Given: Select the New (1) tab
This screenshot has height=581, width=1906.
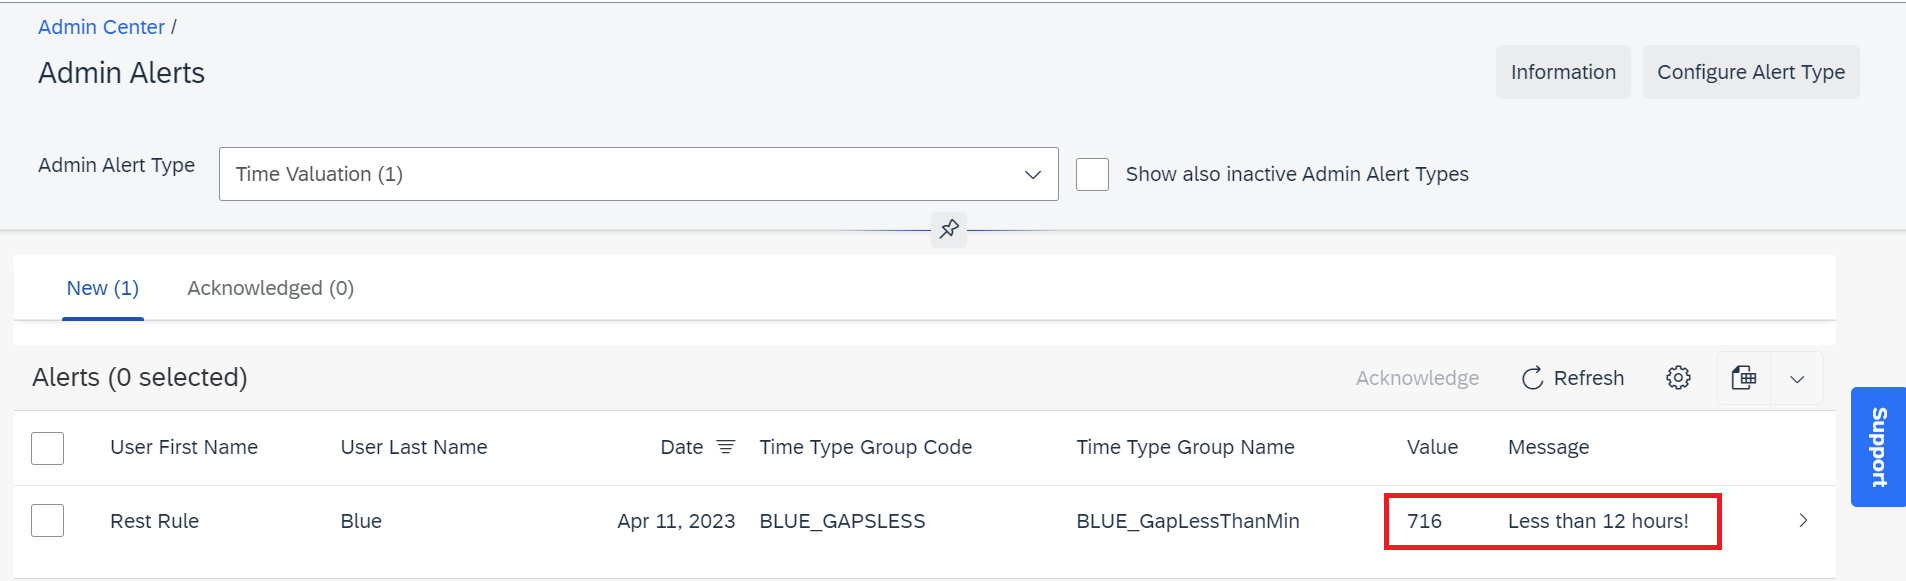Looking at the screenshot, I should 103,288.
